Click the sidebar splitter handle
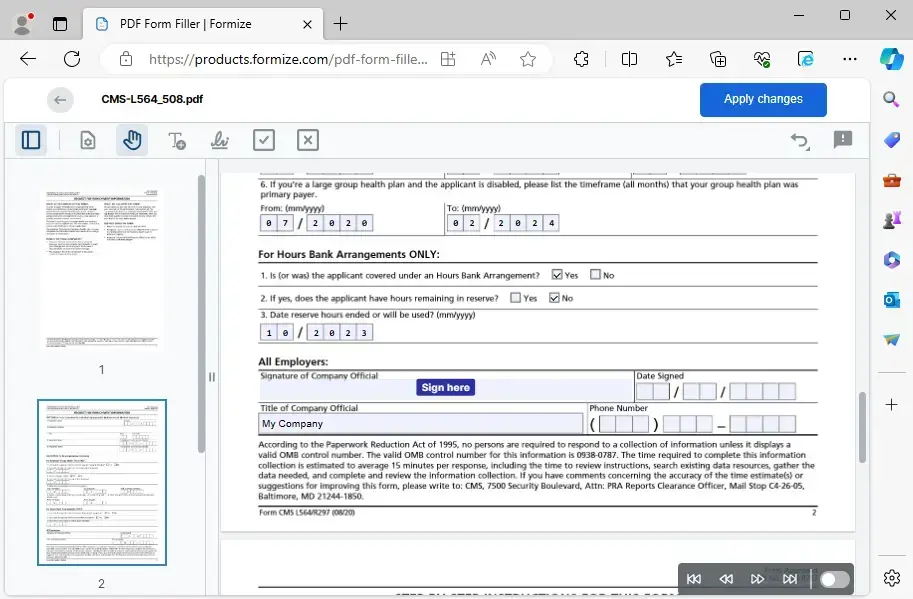913x599 pixels. (x=212, y=377)
